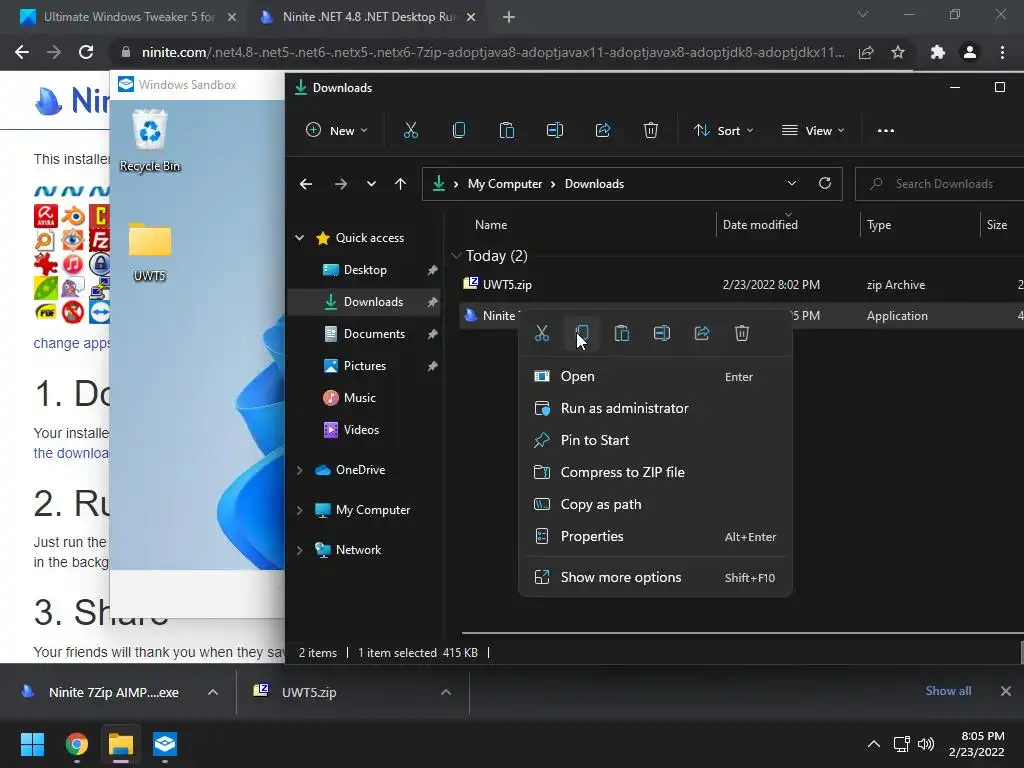Click the change apps link on Ninite page
This screenshot has height=768, width=1024.
tap(71, 343)
